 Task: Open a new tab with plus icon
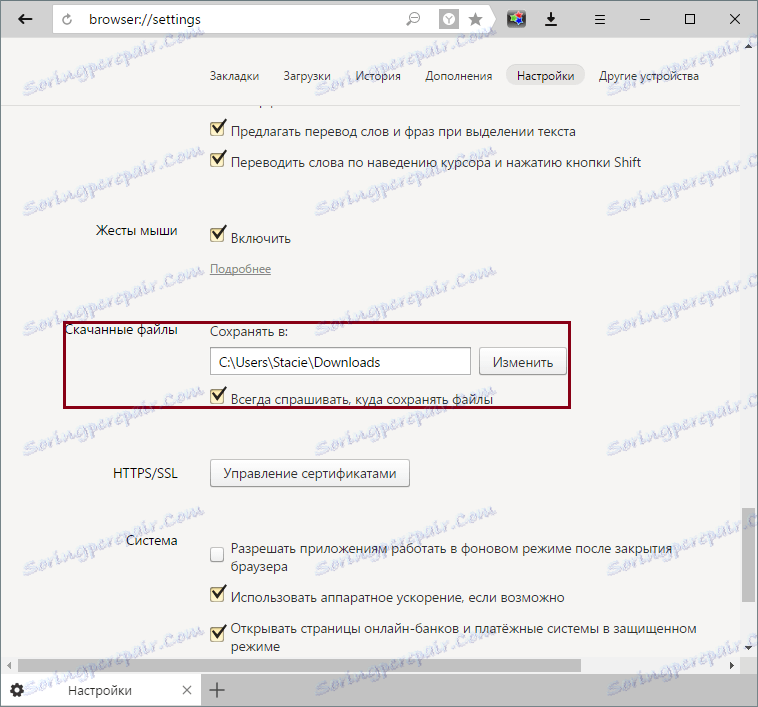217,690
